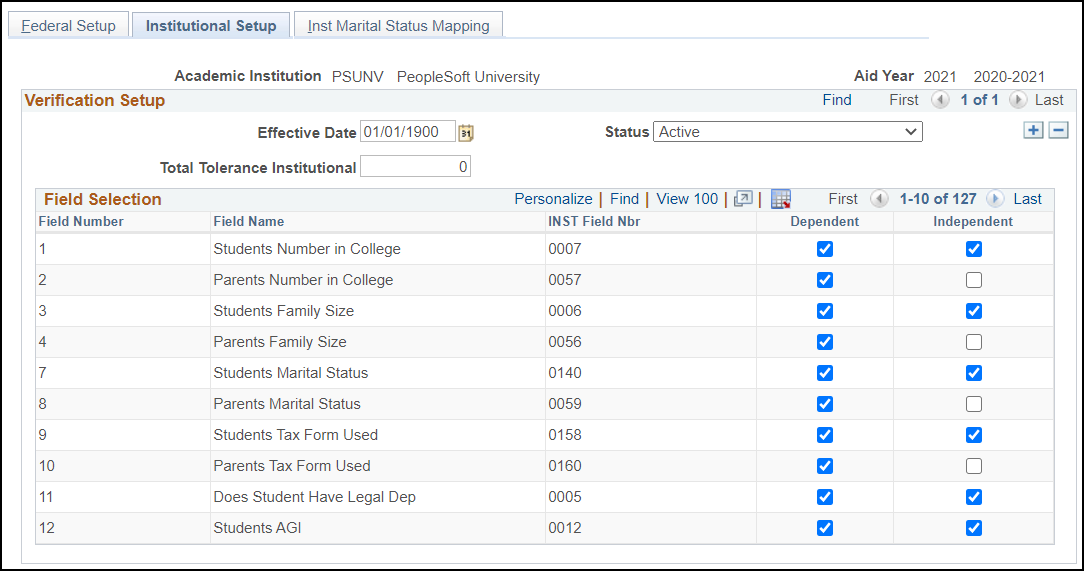Open the Effective Date calendar picker
The height and width of the screenshot is (571, 1084).
pyautogui.click(x=466, y=132)
